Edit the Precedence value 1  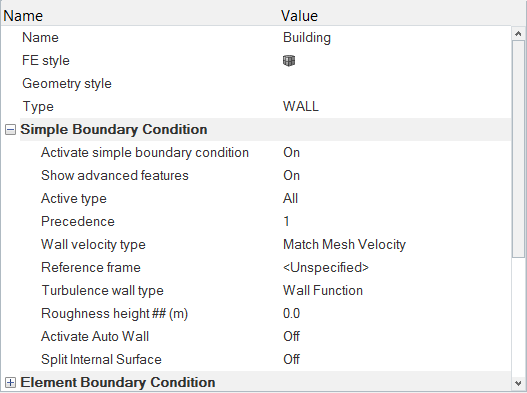coord(396,222)
